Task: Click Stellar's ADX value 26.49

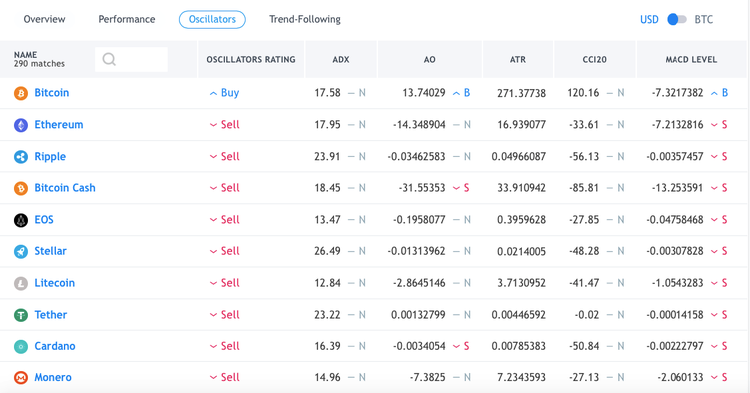Action: (327, 251)
